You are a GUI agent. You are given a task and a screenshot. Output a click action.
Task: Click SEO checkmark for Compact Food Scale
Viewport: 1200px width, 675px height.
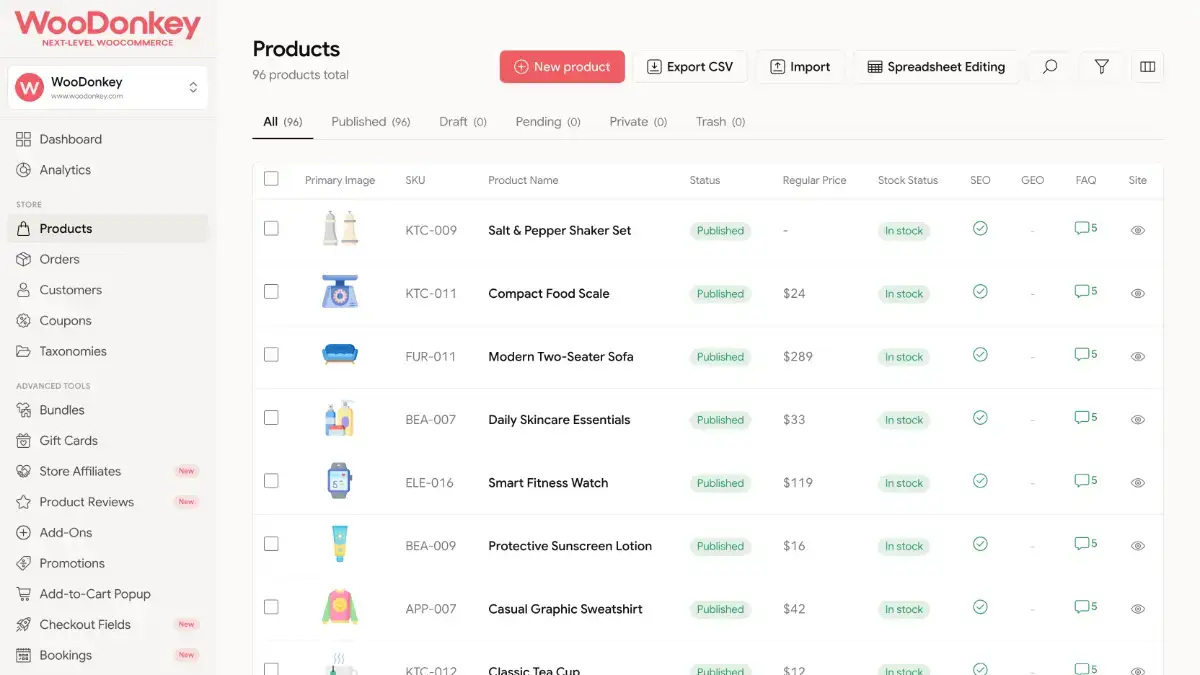[980, 291]
